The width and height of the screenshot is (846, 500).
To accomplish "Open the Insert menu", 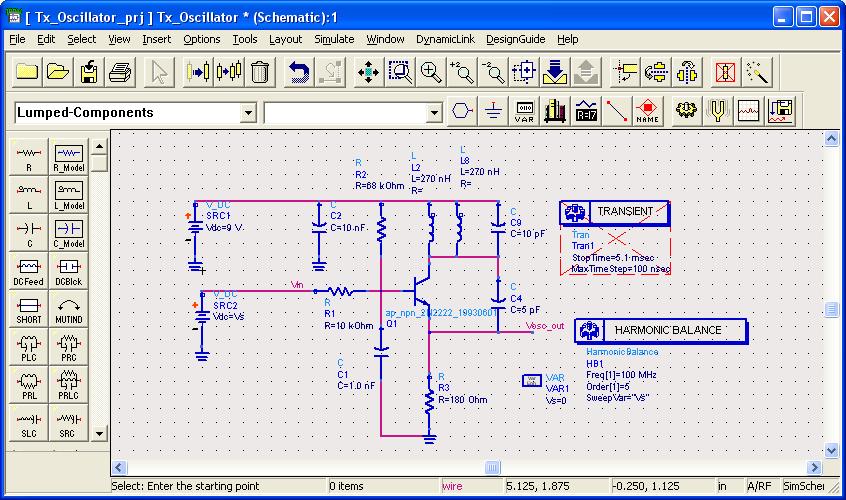I will click(x=156, y=39).
